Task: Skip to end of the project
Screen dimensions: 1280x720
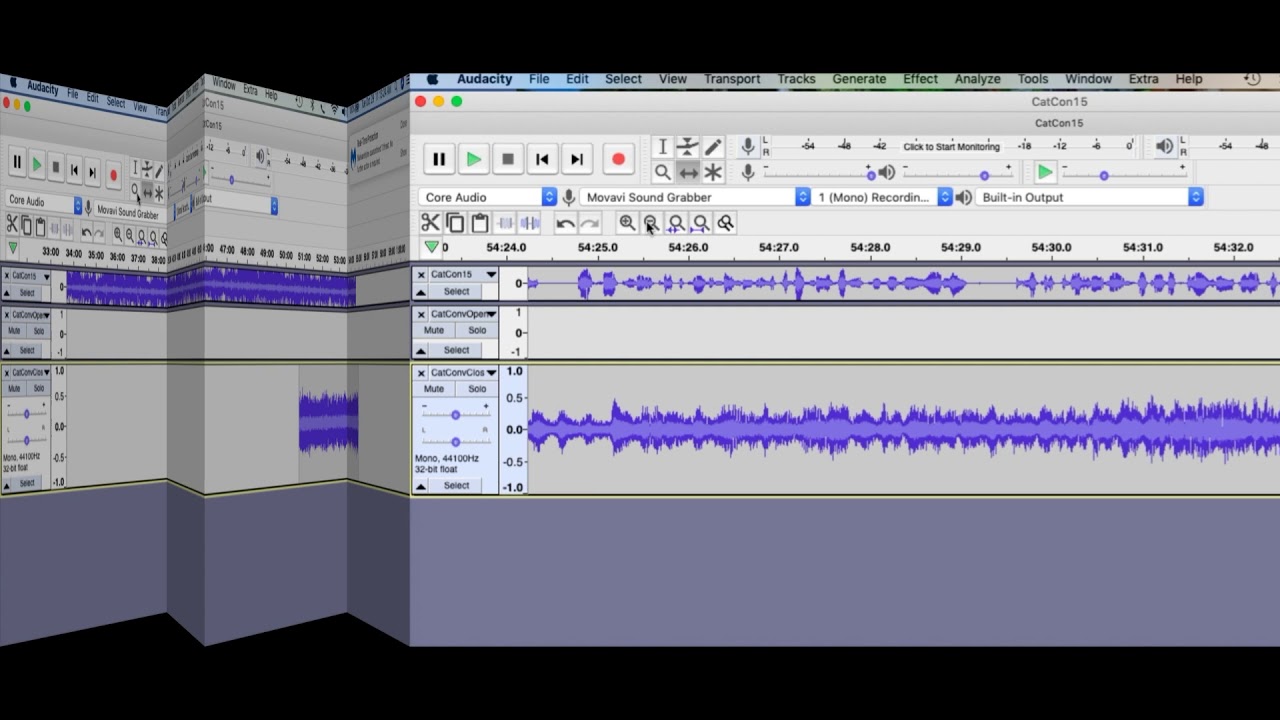Action: coord(577,159)
